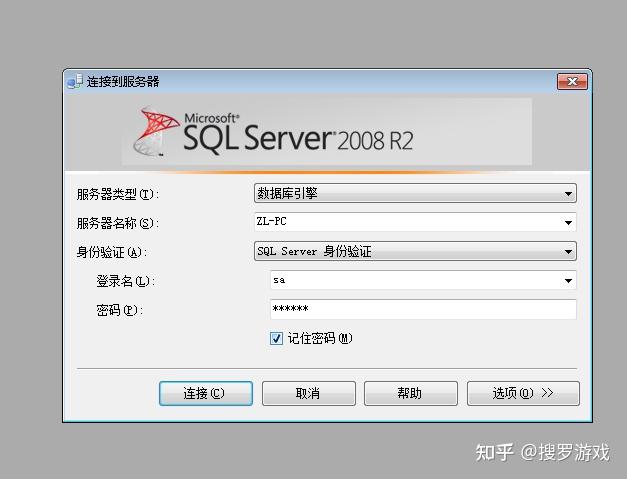Click the 登录名(L) label

click(x=125, y=281)
